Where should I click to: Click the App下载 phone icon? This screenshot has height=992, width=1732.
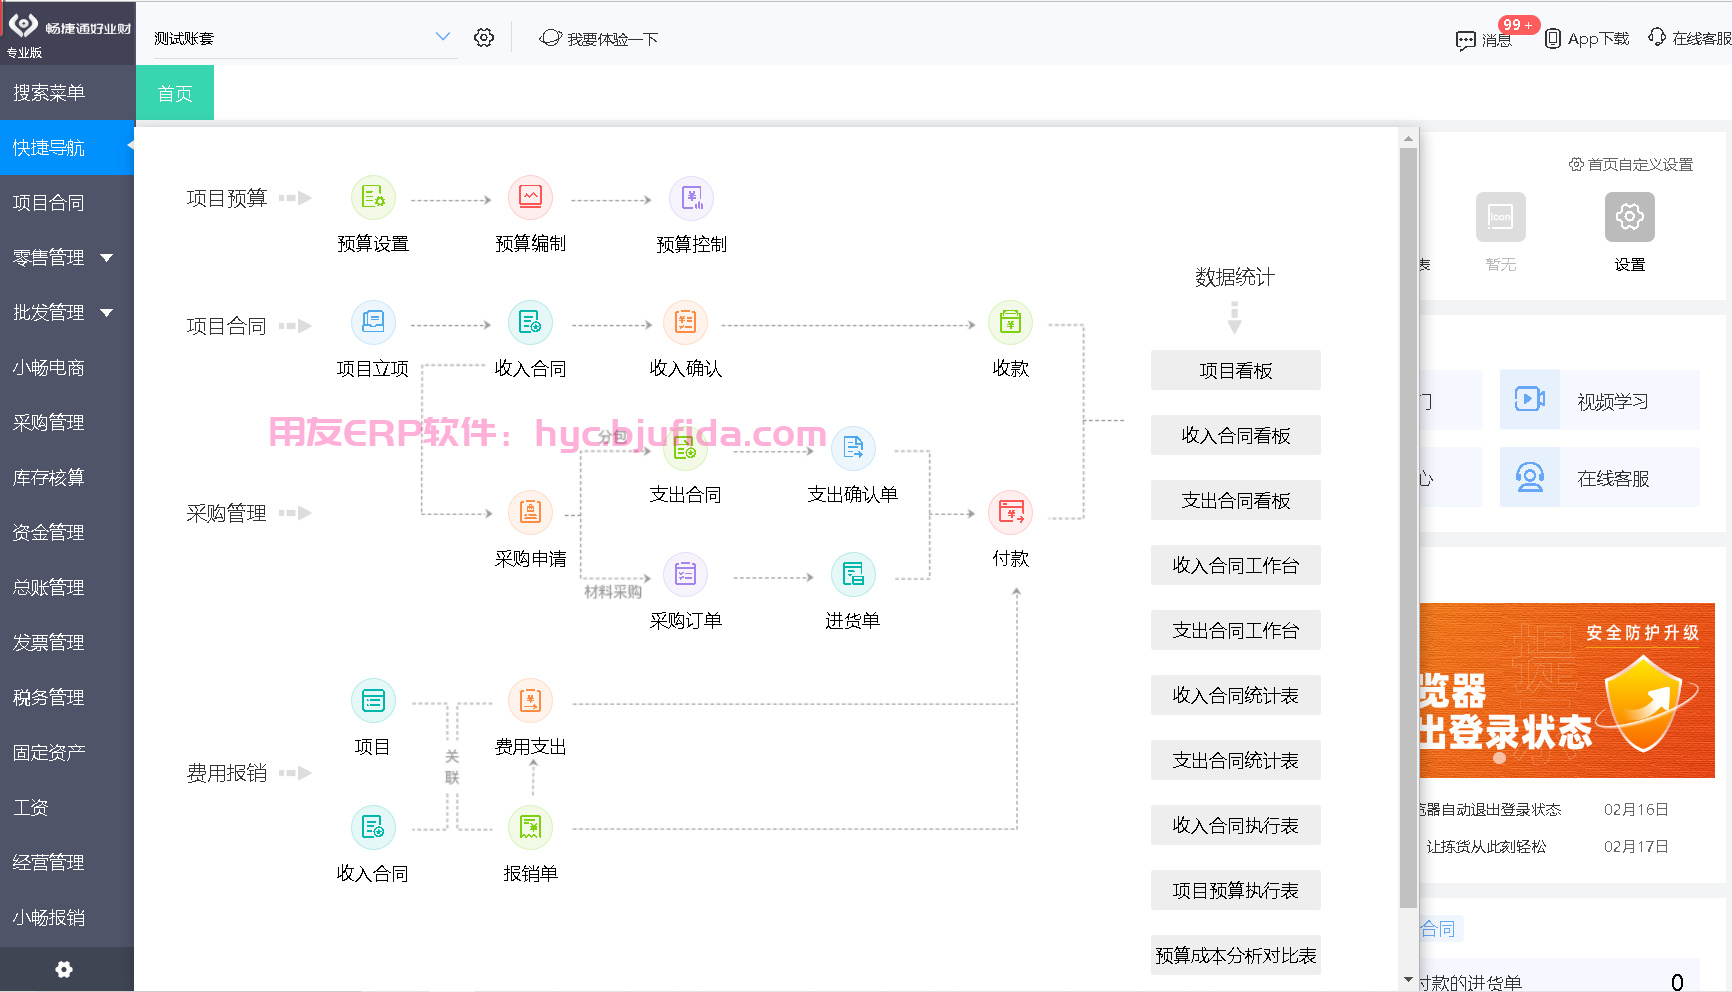click(x=1552, y=39)
